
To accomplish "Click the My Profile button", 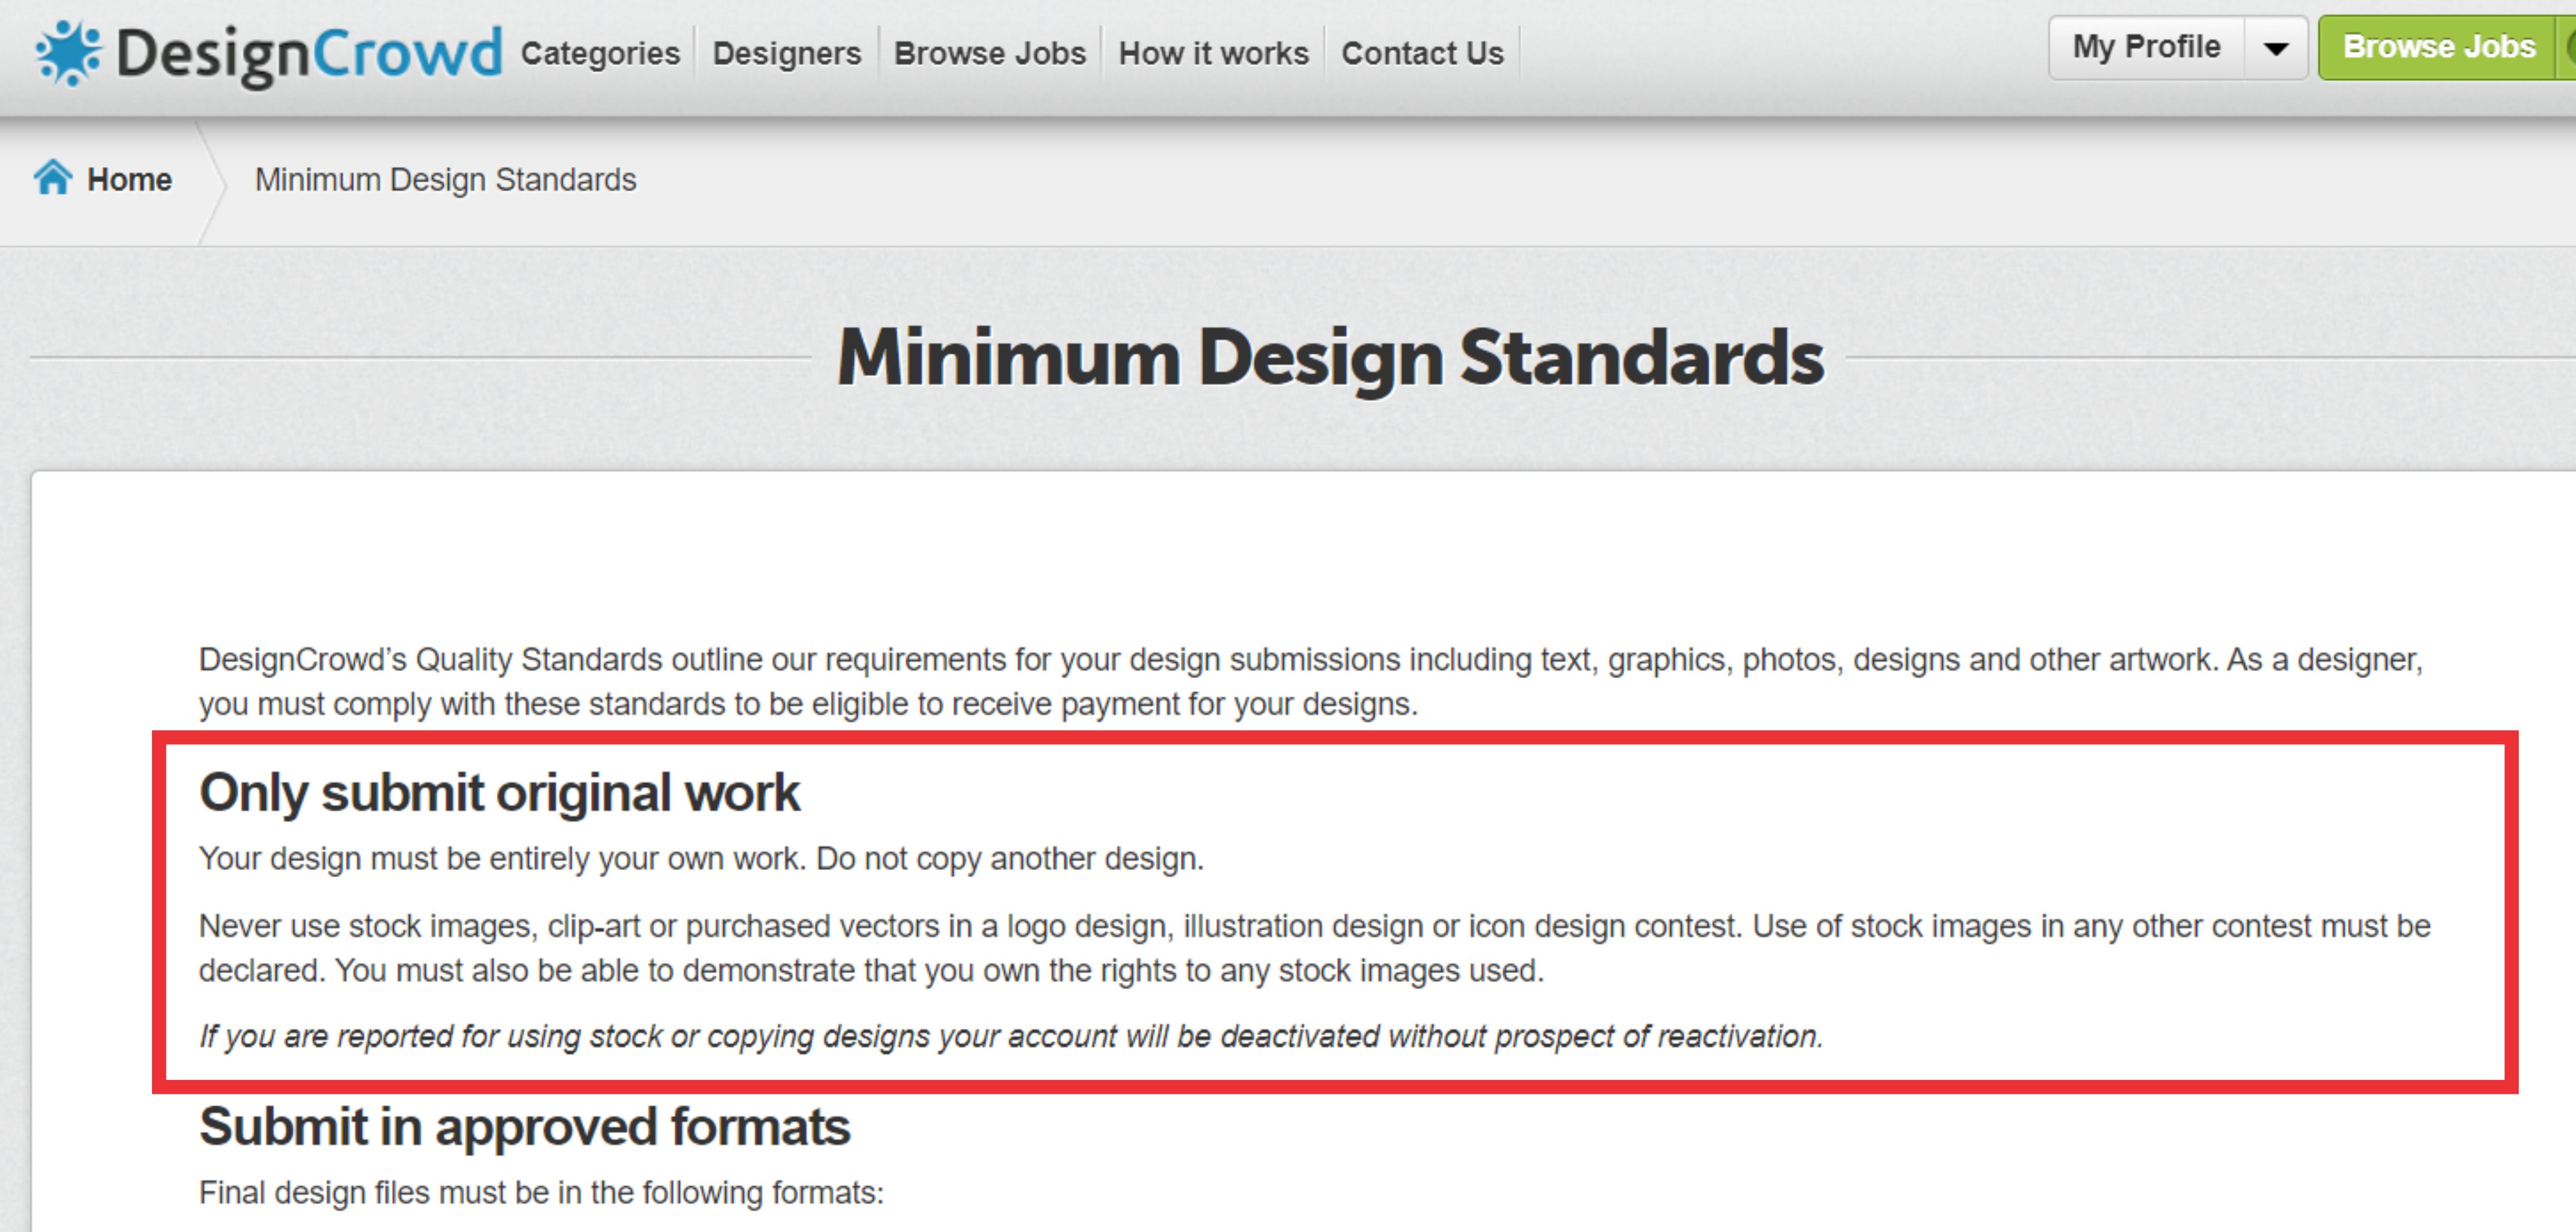I will click(2146, 47).
